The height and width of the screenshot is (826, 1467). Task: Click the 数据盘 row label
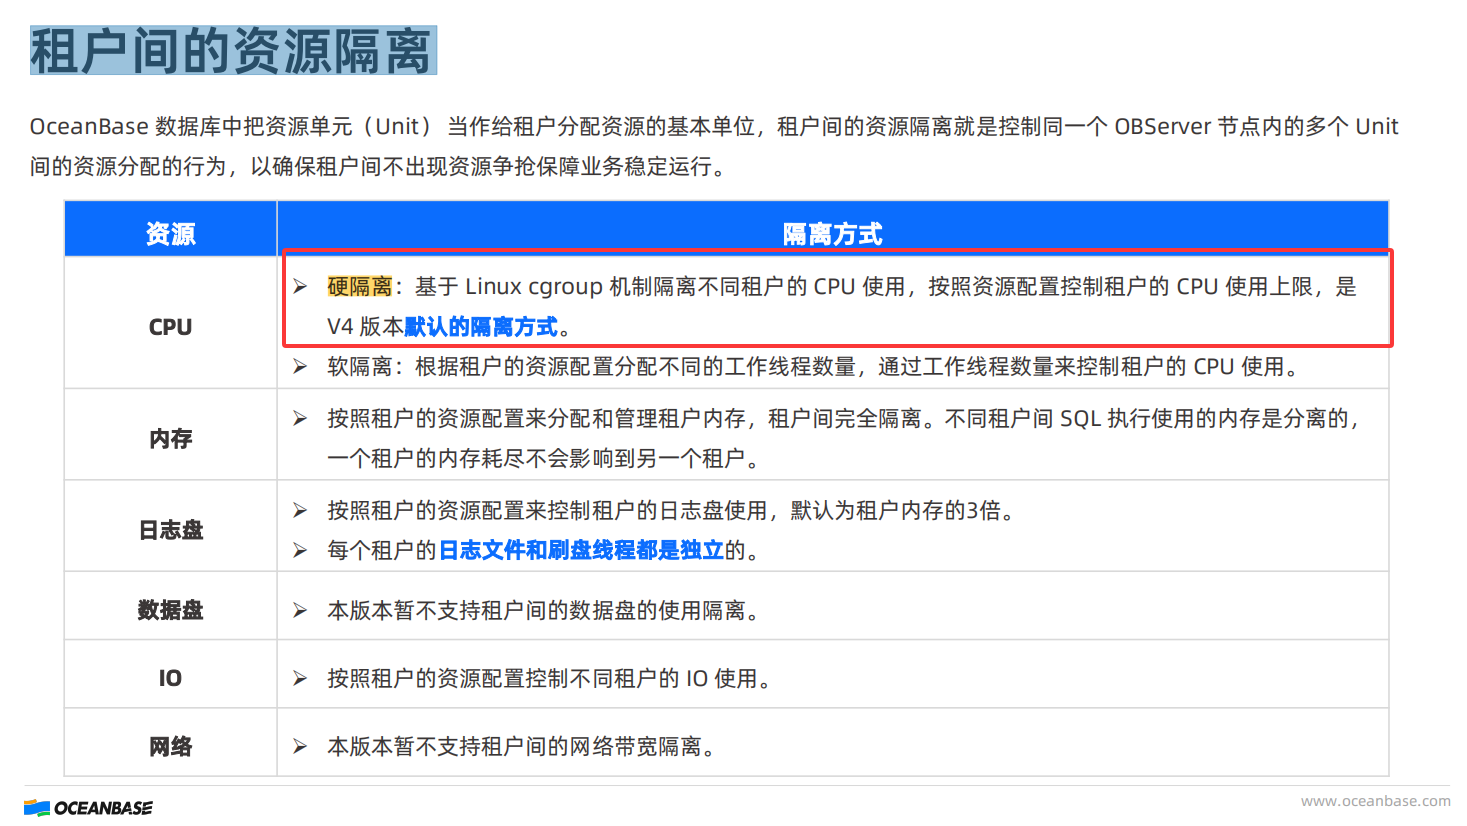(170, 610)
